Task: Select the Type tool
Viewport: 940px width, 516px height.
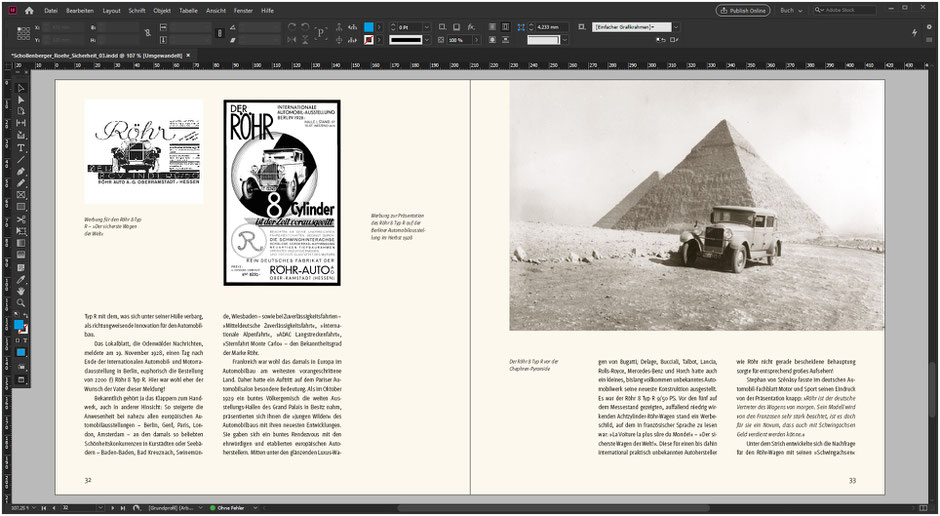Action: point(21,147)
